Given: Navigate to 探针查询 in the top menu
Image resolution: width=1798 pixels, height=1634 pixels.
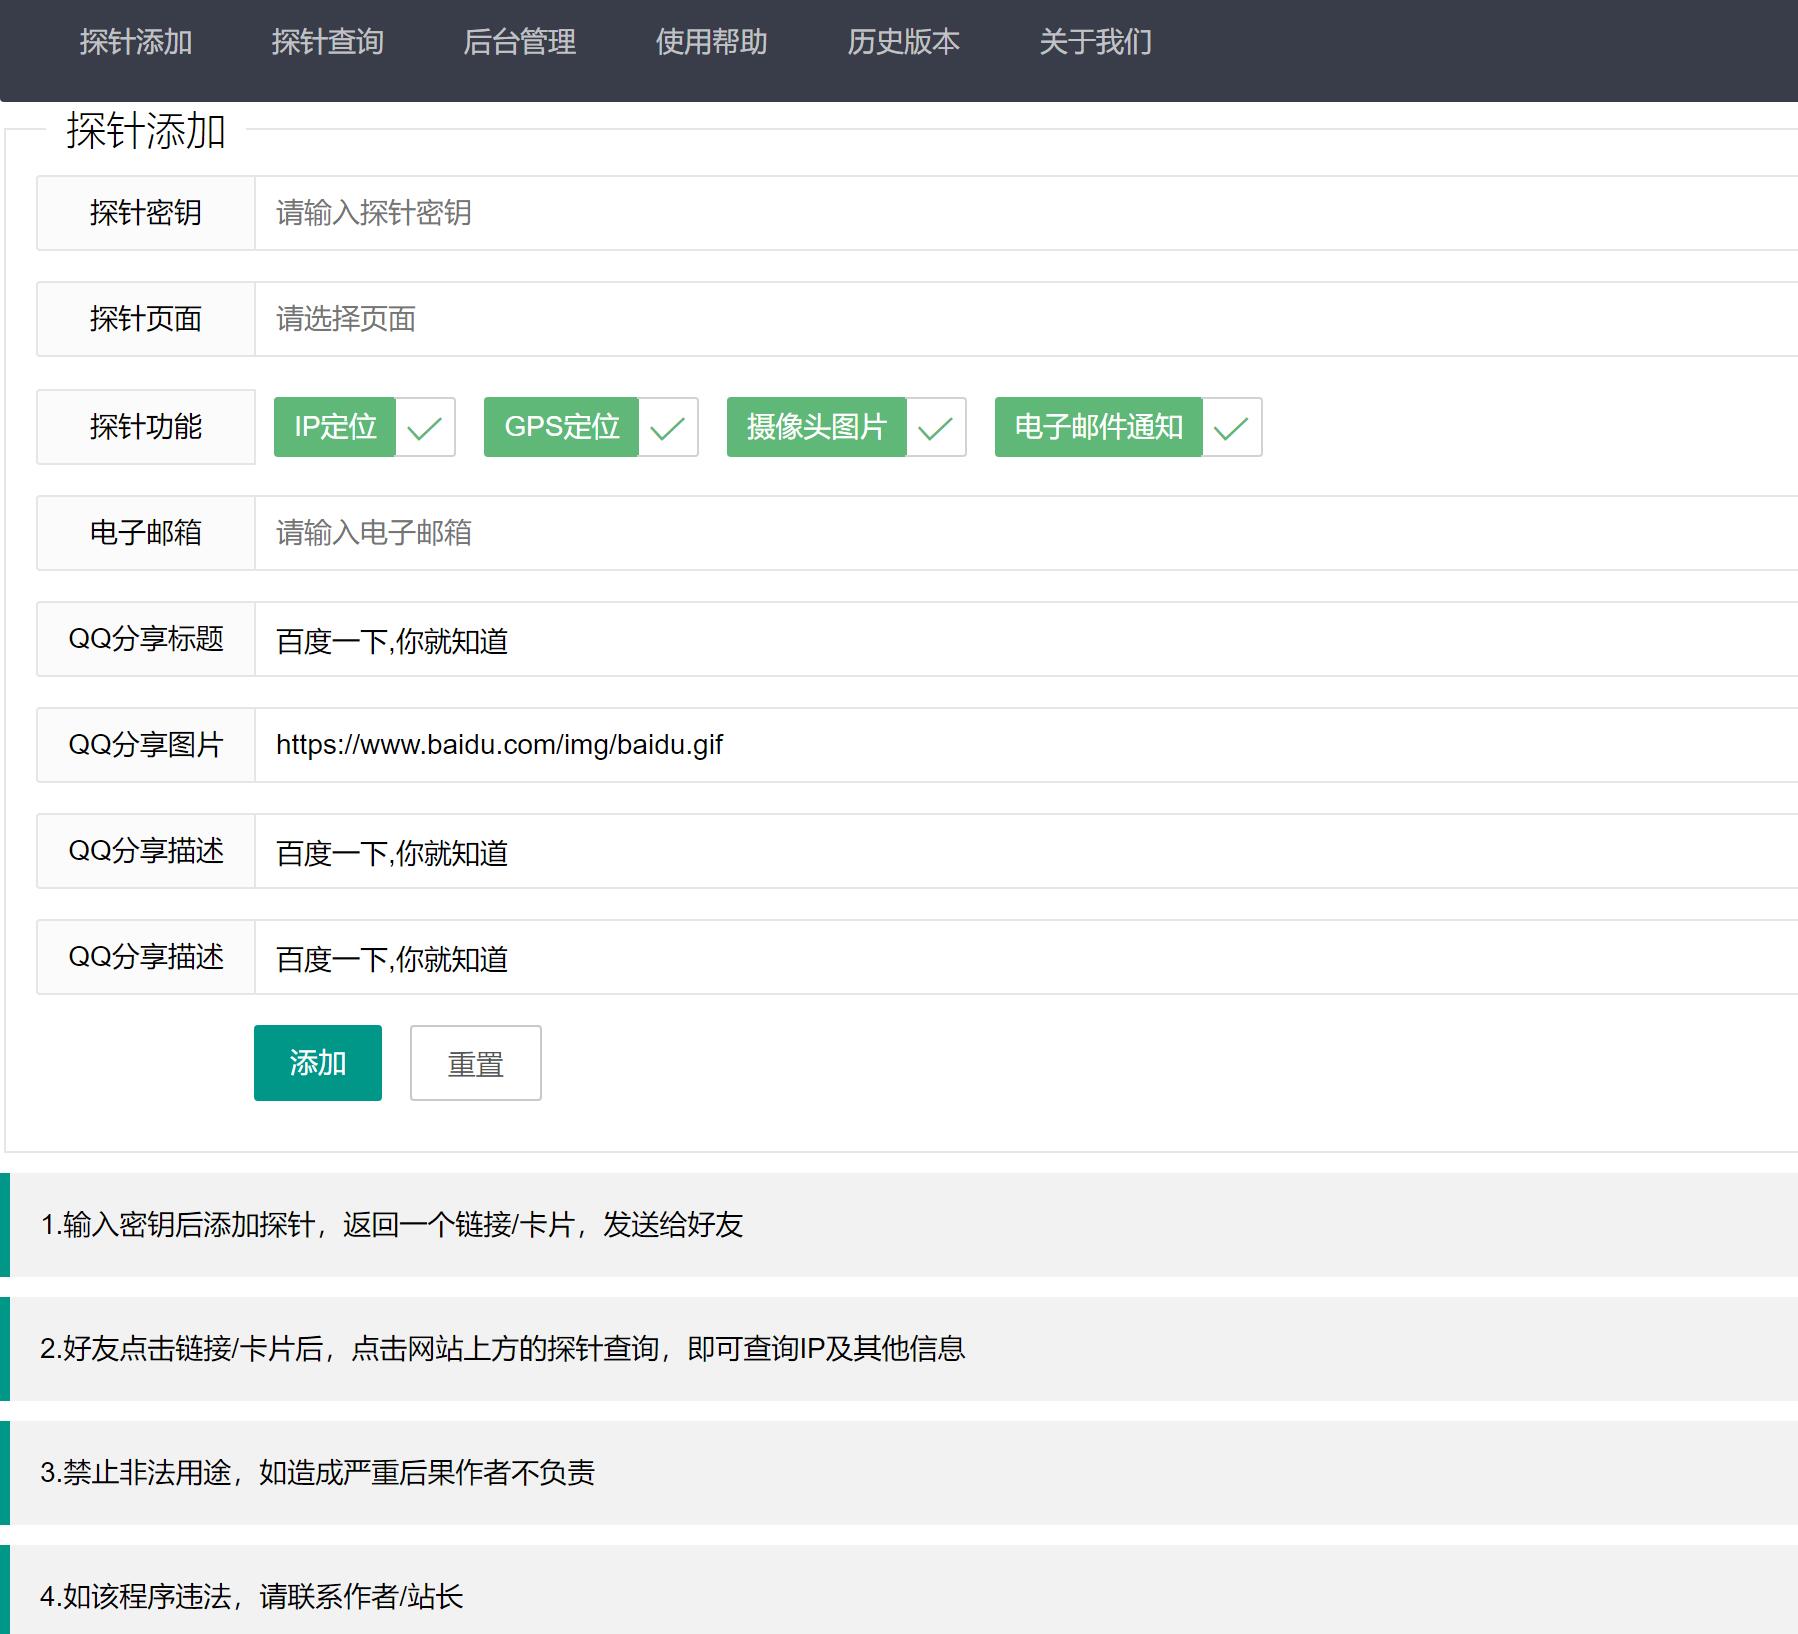Looking at the screenshot, I should click(x=329, y=43).
